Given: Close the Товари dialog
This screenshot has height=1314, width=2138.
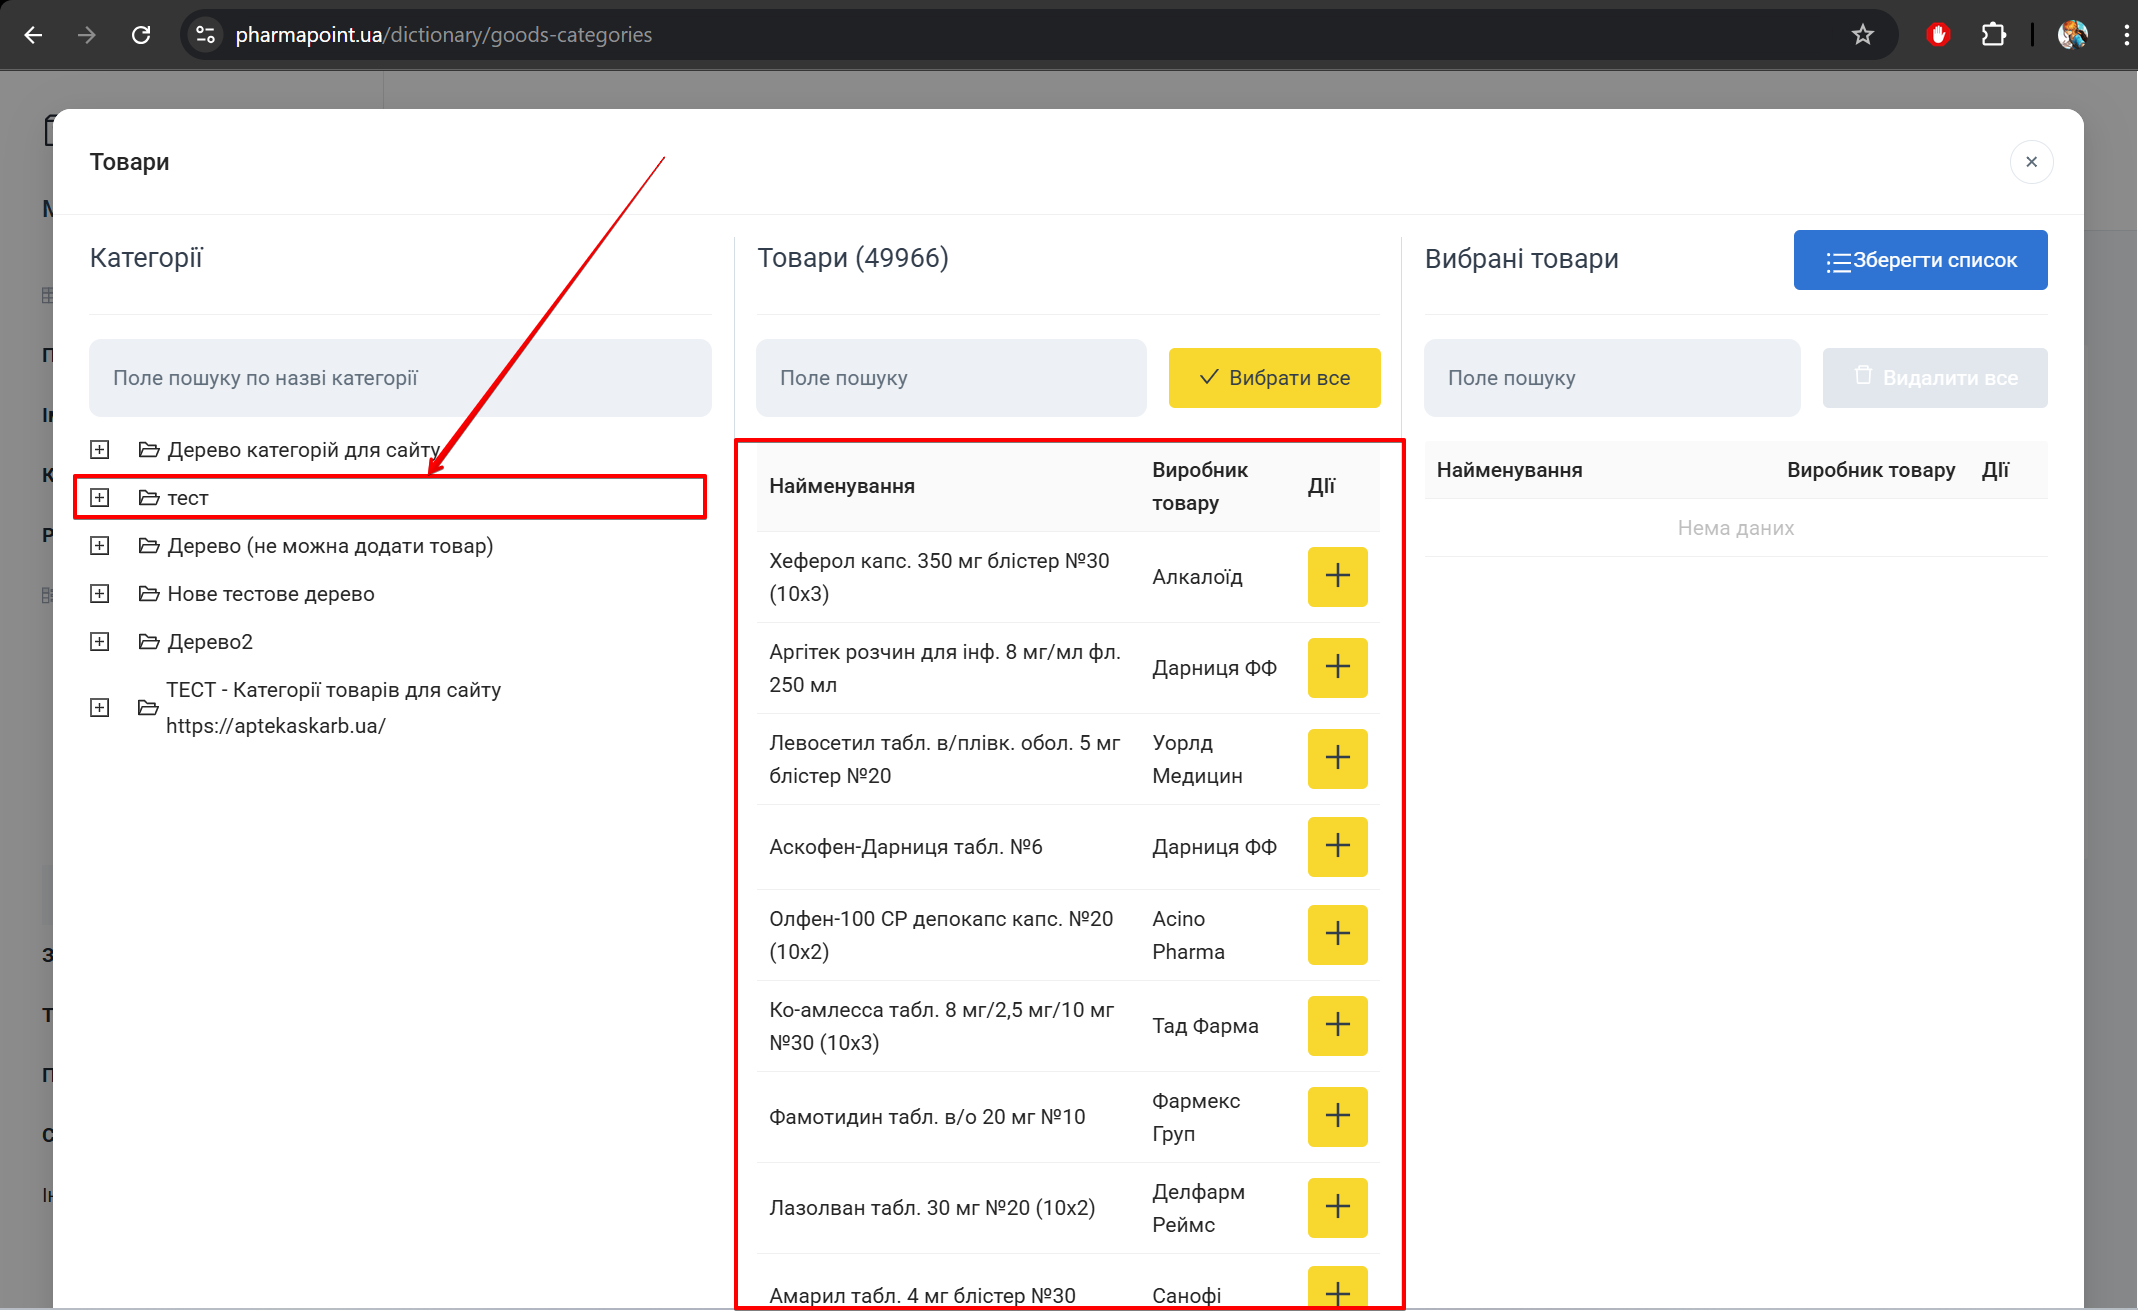Looking at the screenshot, I should pos(2031,162).
